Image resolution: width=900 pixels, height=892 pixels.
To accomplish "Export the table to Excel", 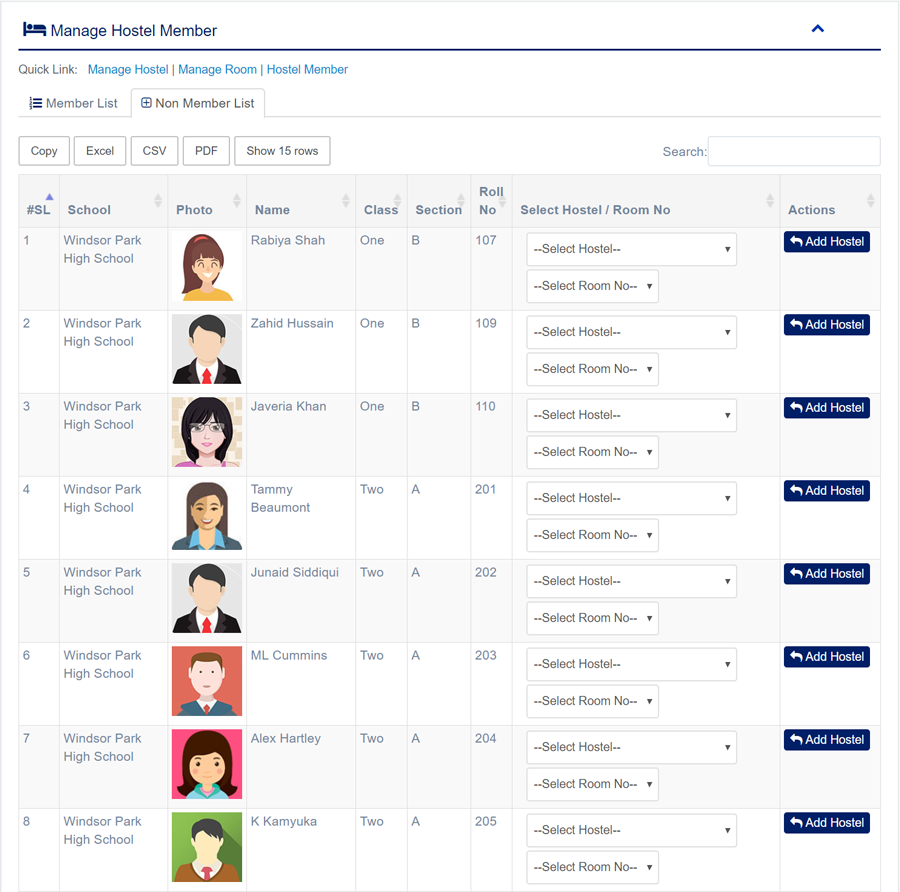I will click(x=100, y=151).
